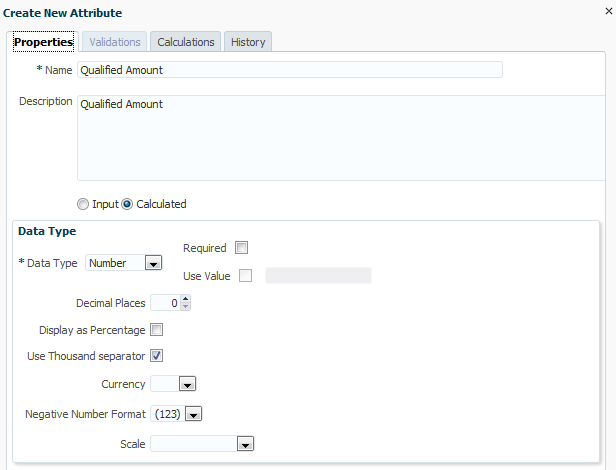Enable Display as Percentage checkbox
616x470 pixels.
click(156, 330)
